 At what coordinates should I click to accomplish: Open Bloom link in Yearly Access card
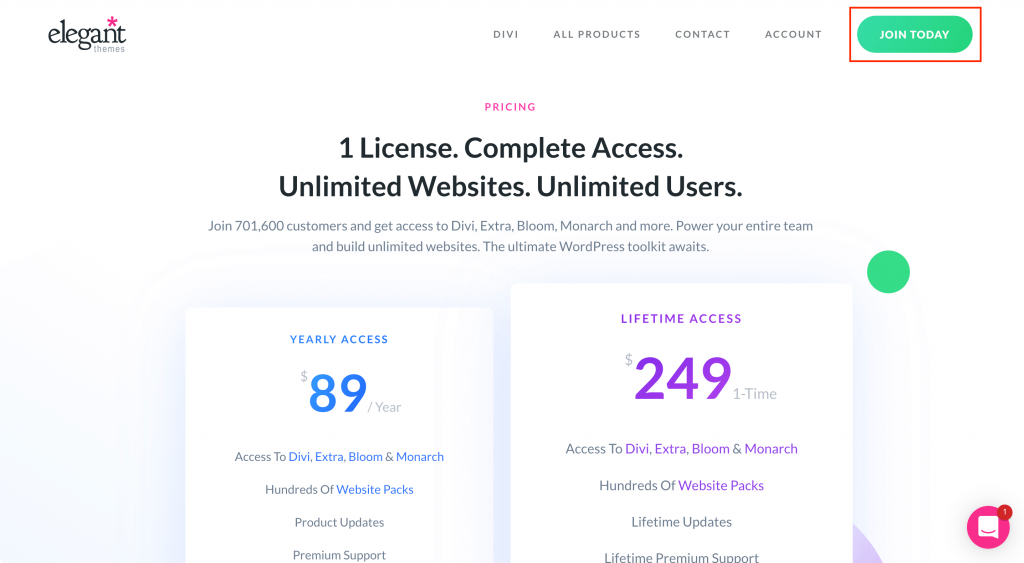click(x=366, y=457)
